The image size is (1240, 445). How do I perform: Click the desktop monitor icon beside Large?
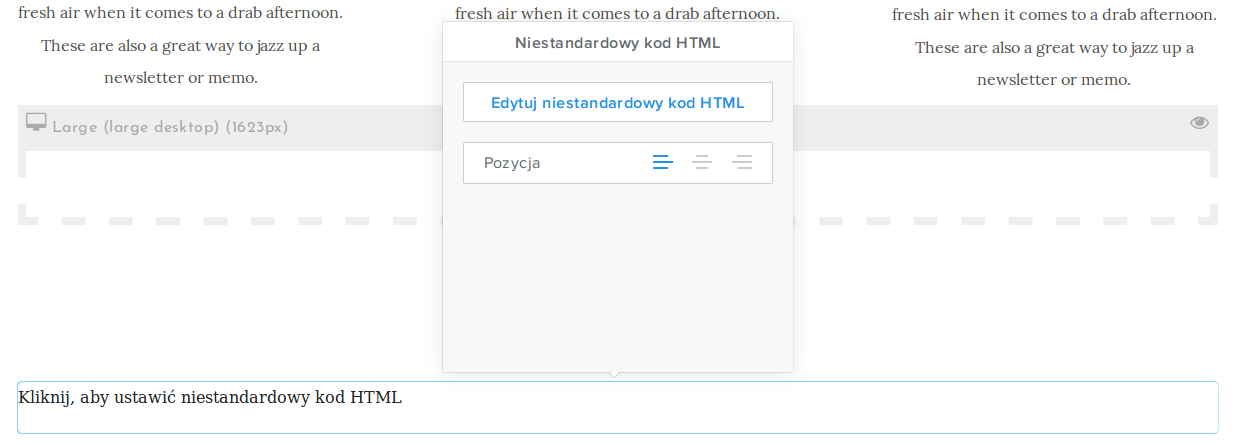pos(36,122)
